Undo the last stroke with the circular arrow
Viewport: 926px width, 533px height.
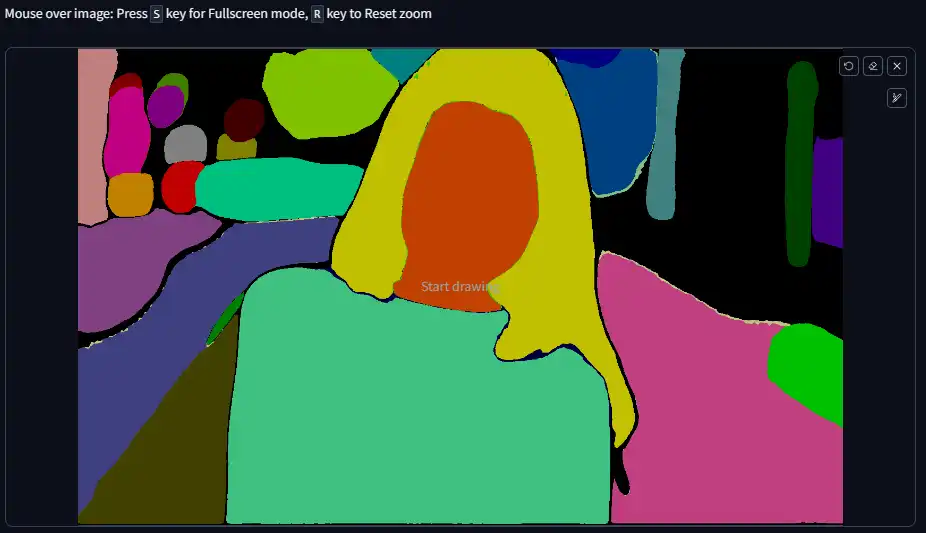(x=849, y=66)
